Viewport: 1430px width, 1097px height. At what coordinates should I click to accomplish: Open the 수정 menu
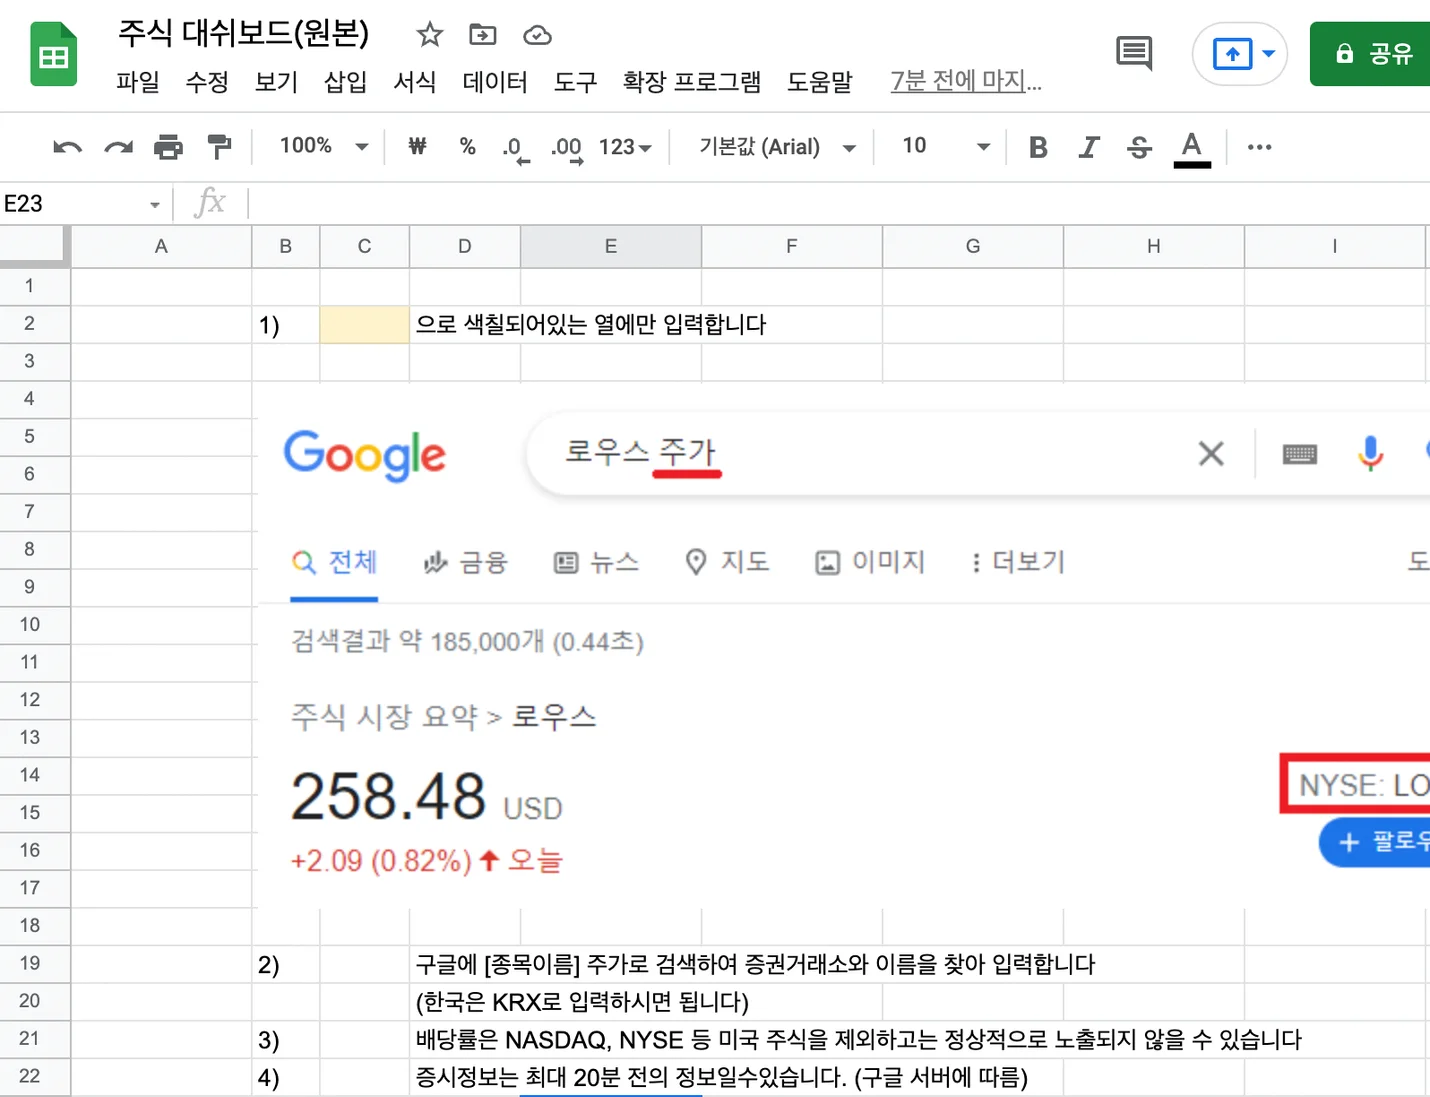point(207,82)
